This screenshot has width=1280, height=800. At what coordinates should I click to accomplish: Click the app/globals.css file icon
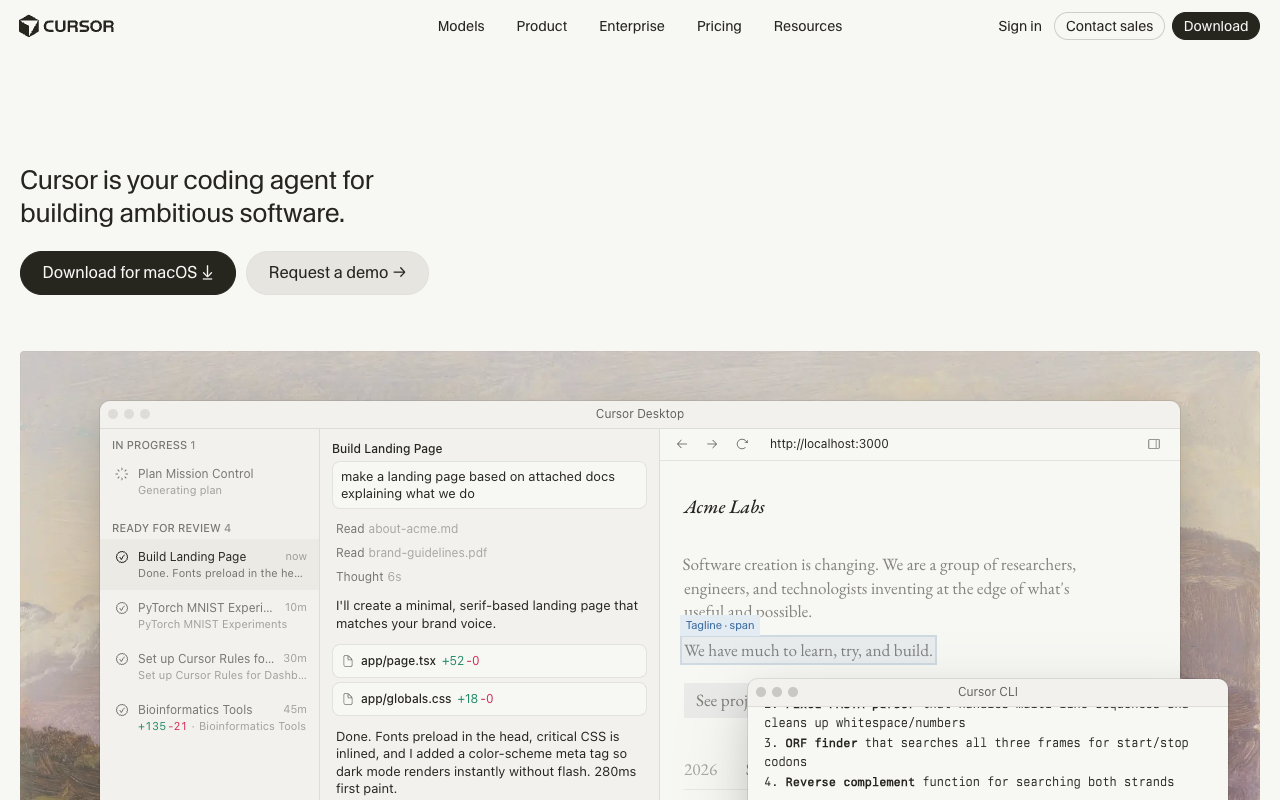(348, 699)
